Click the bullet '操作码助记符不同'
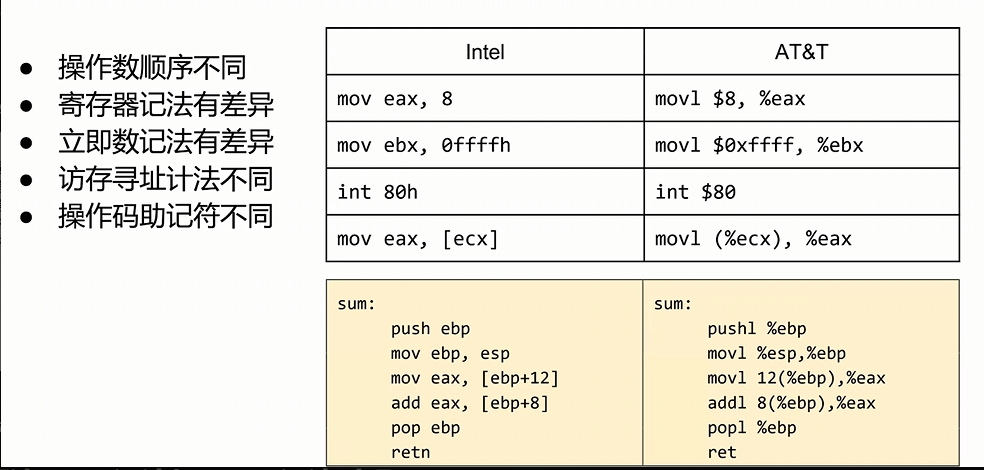The image size is (984, 470). (166, 216)
